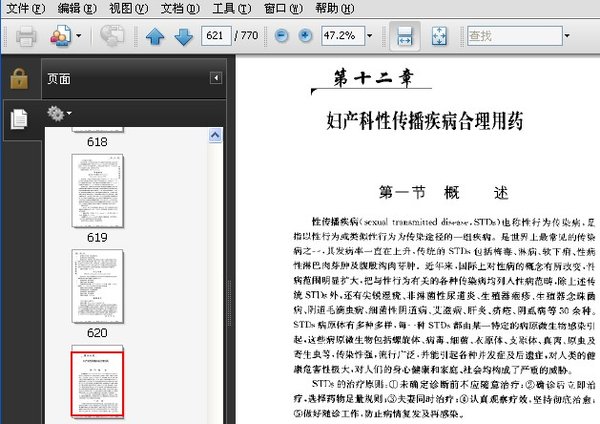Collapse the 页面 panel with arrow button
Screen dimensions: 600x424
coord(216,78)
